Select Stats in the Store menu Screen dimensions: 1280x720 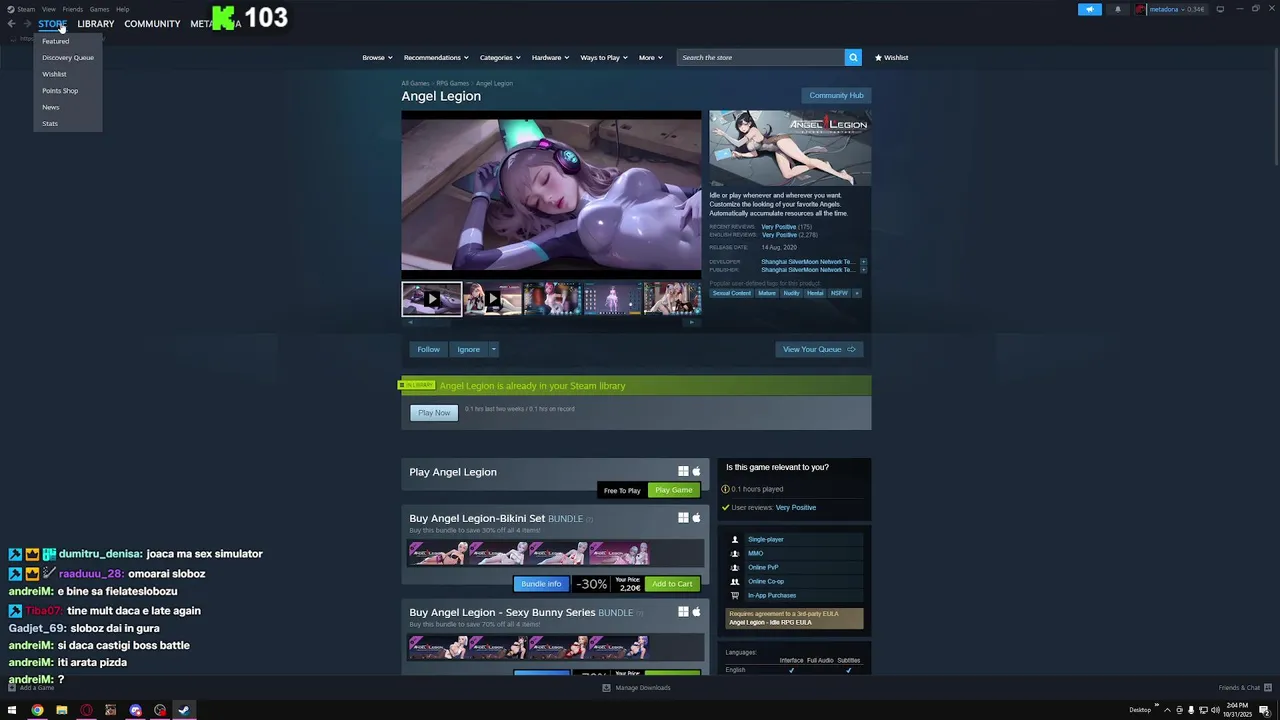click(x=50, y=123)
